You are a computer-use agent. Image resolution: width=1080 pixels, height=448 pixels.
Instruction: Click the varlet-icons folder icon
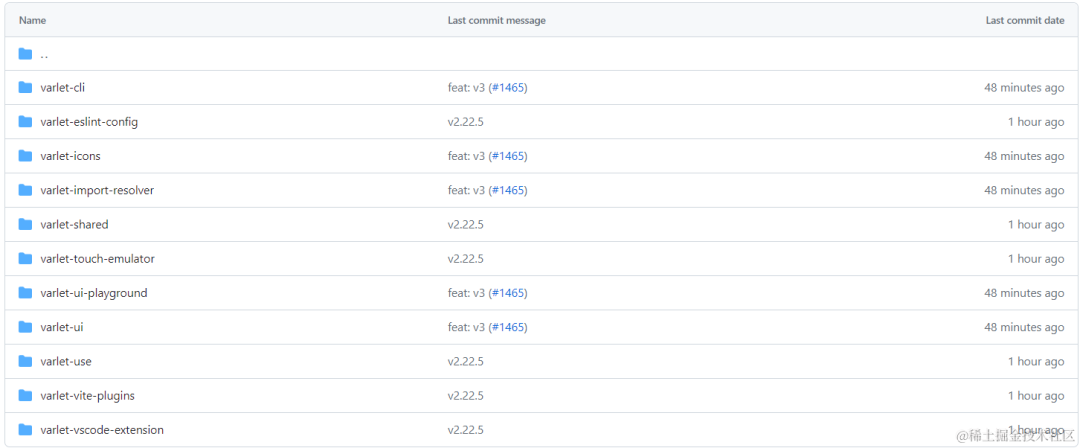coord(25,156)
